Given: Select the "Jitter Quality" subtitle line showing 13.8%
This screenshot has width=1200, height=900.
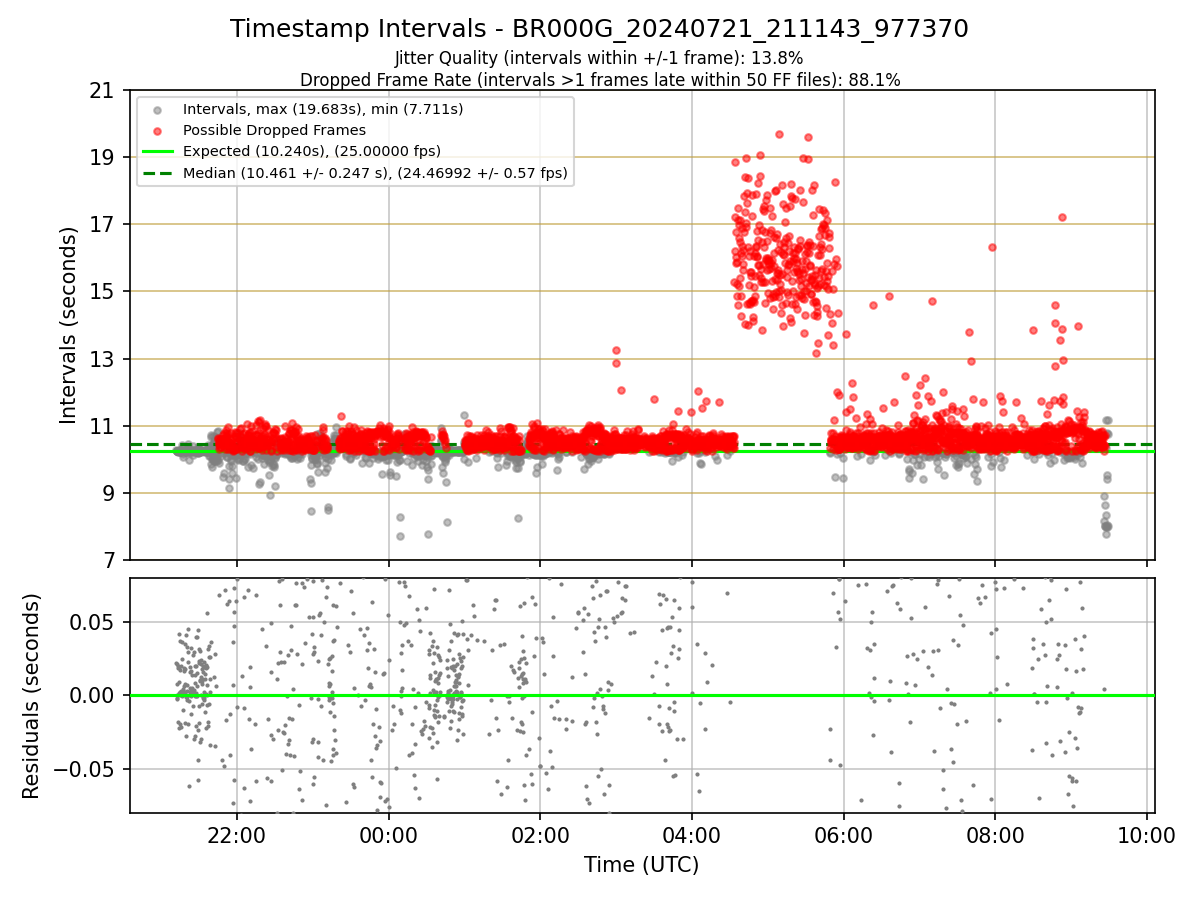Looking at the screenshot, I should tap(599, 58).
